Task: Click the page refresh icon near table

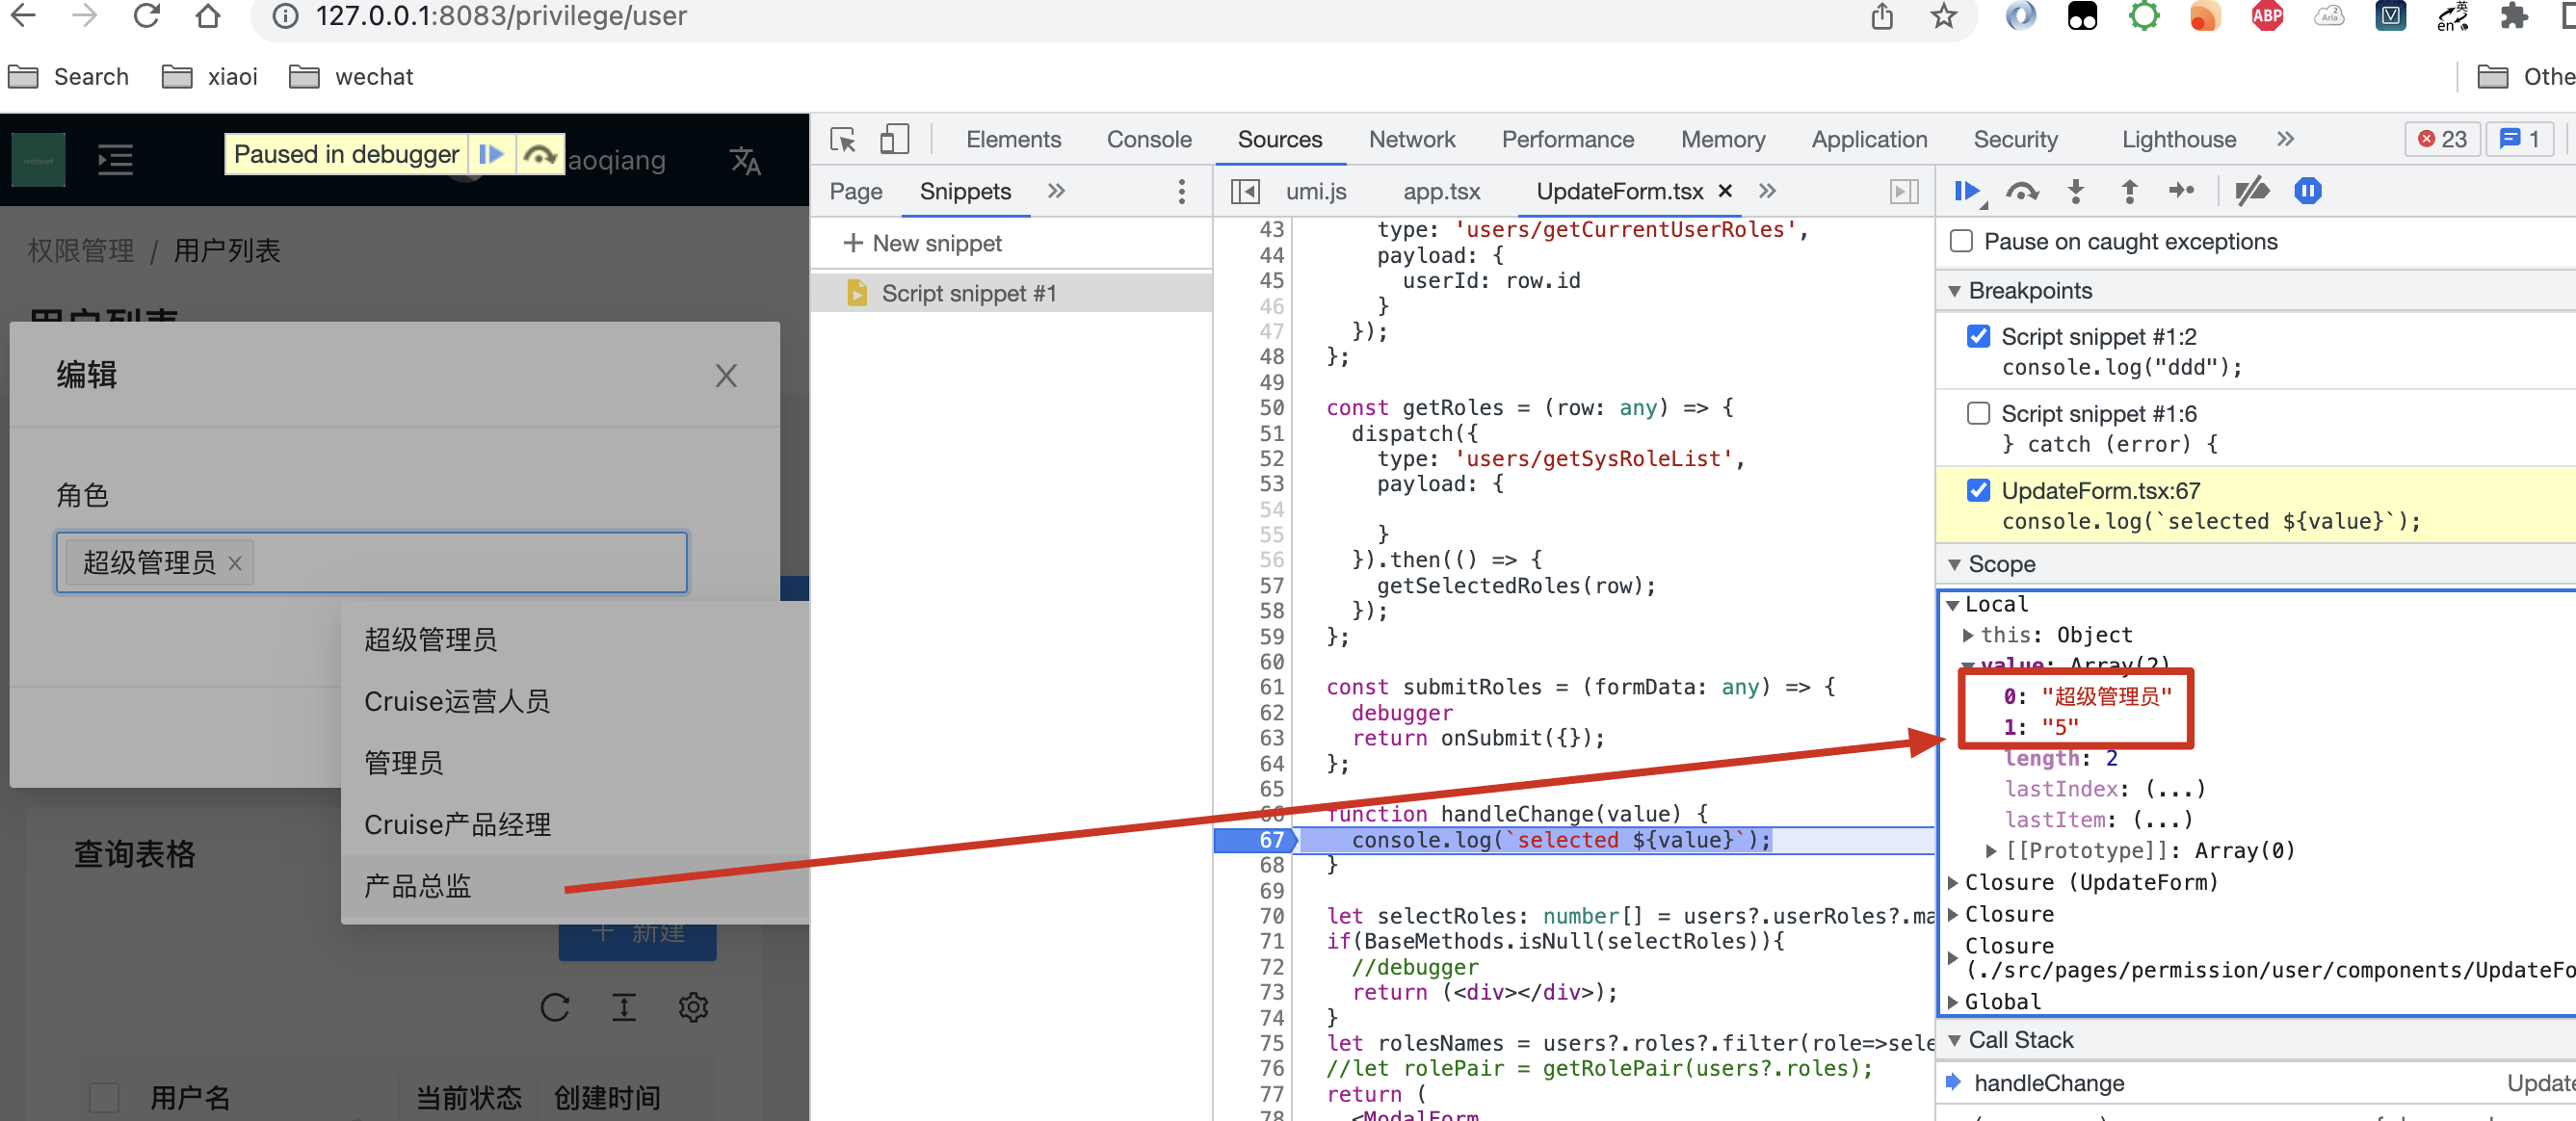Action: coord(554,1007)
